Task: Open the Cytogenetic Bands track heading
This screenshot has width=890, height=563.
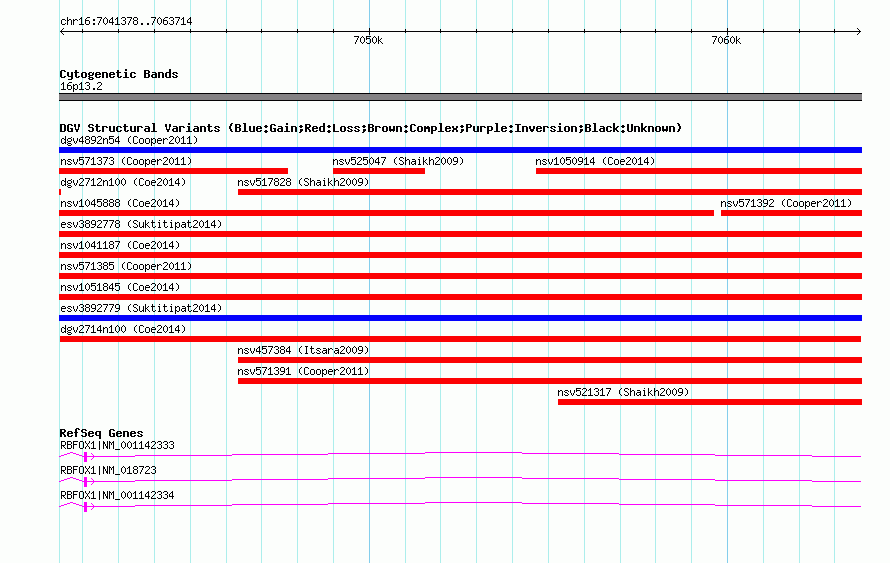Action: click(119, 74)
